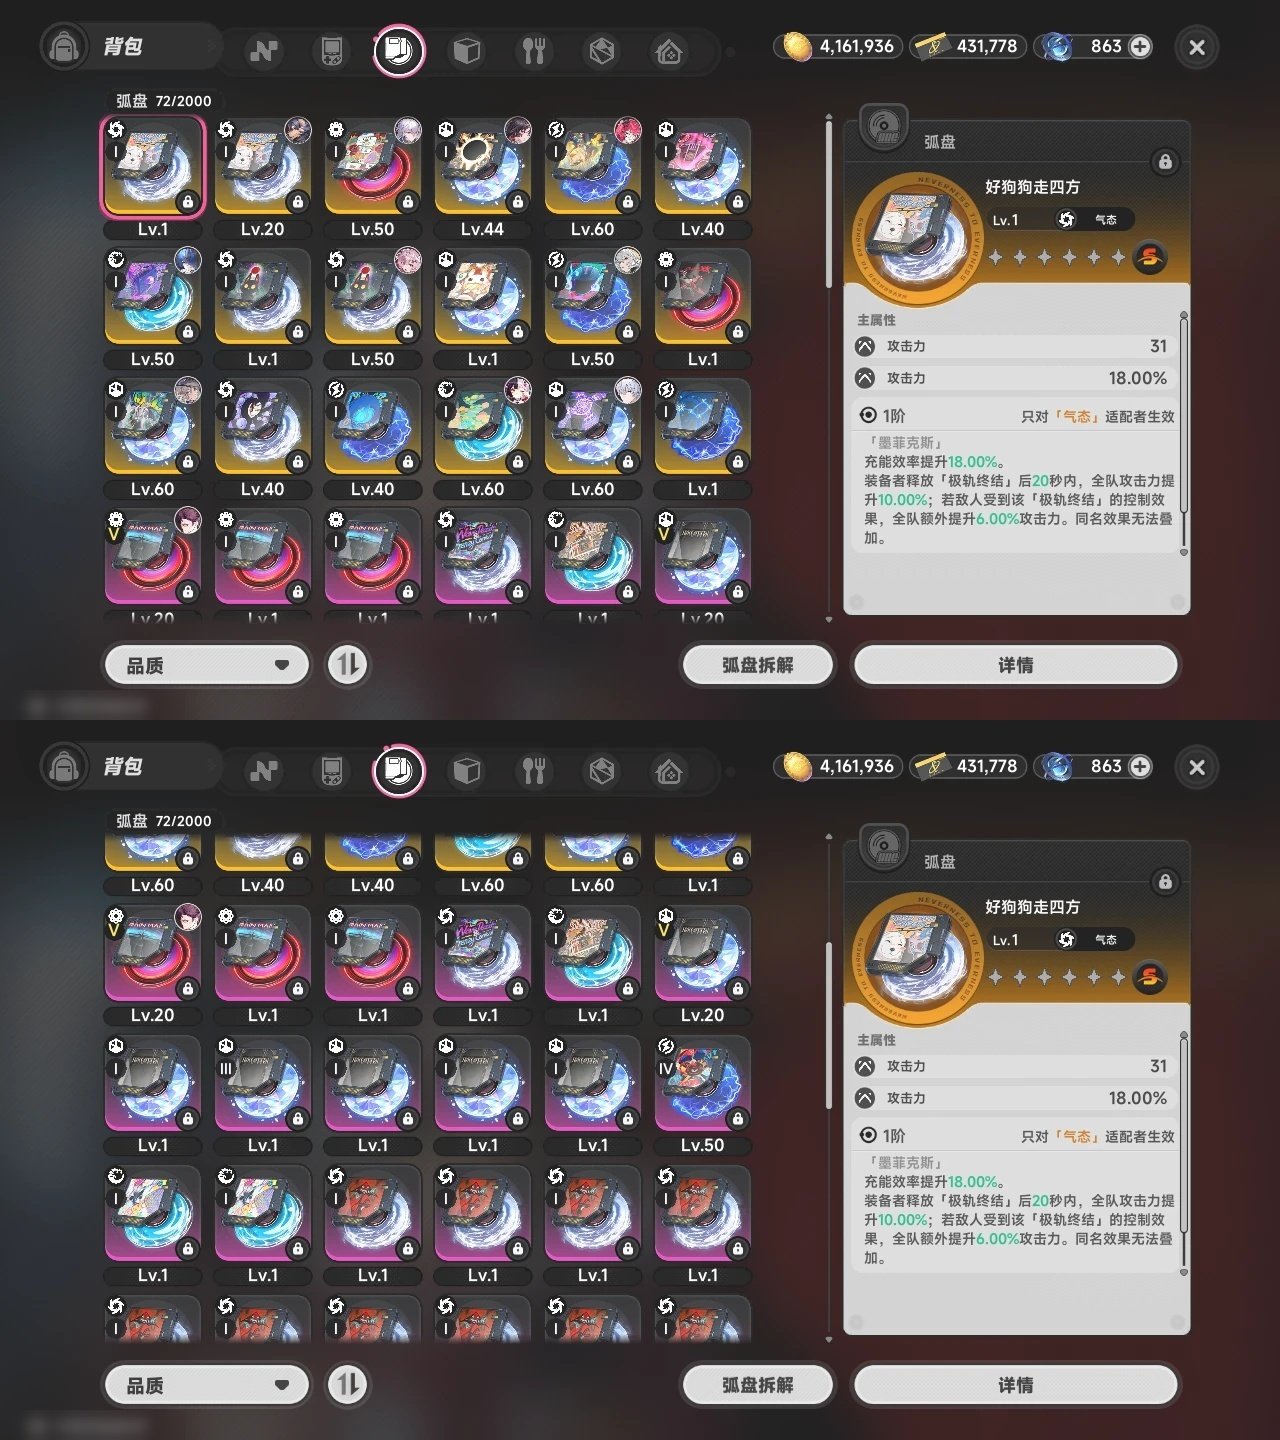Toggle sort order with the arrows button
Viewport: 1280px width, 1440px height.
[348, 665]
